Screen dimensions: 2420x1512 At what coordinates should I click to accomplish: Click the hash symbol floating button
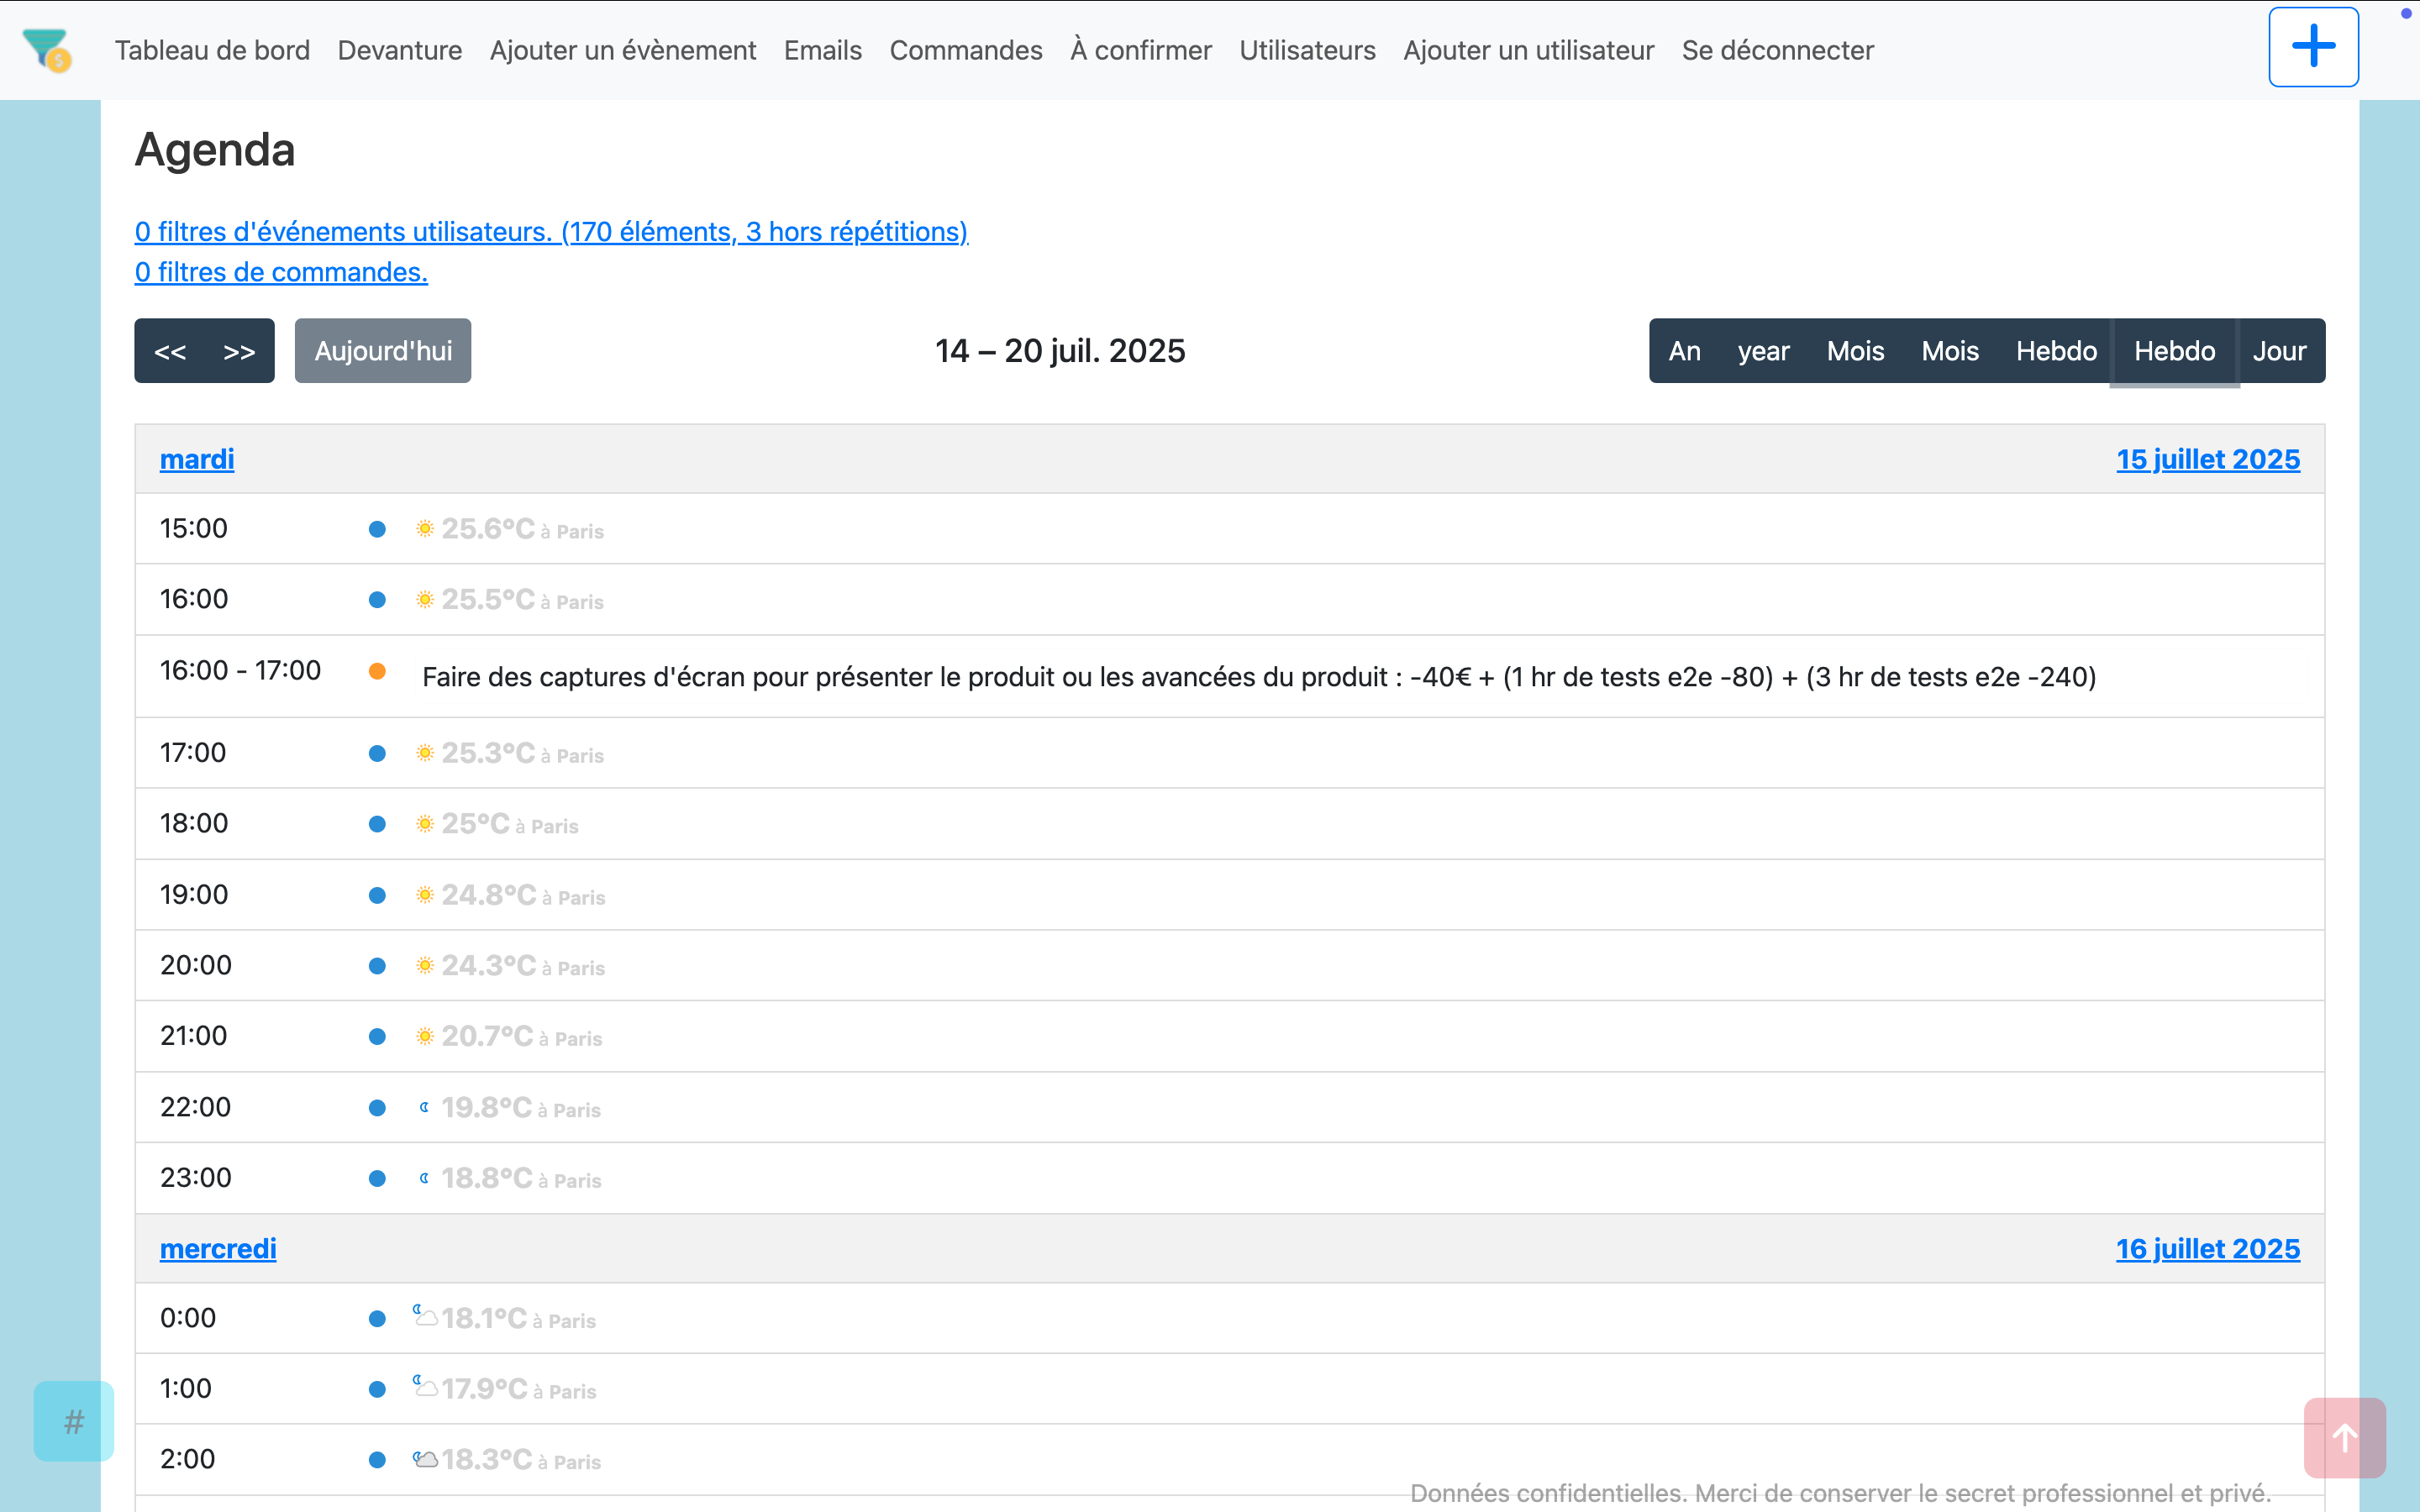tap(73, 1421)
